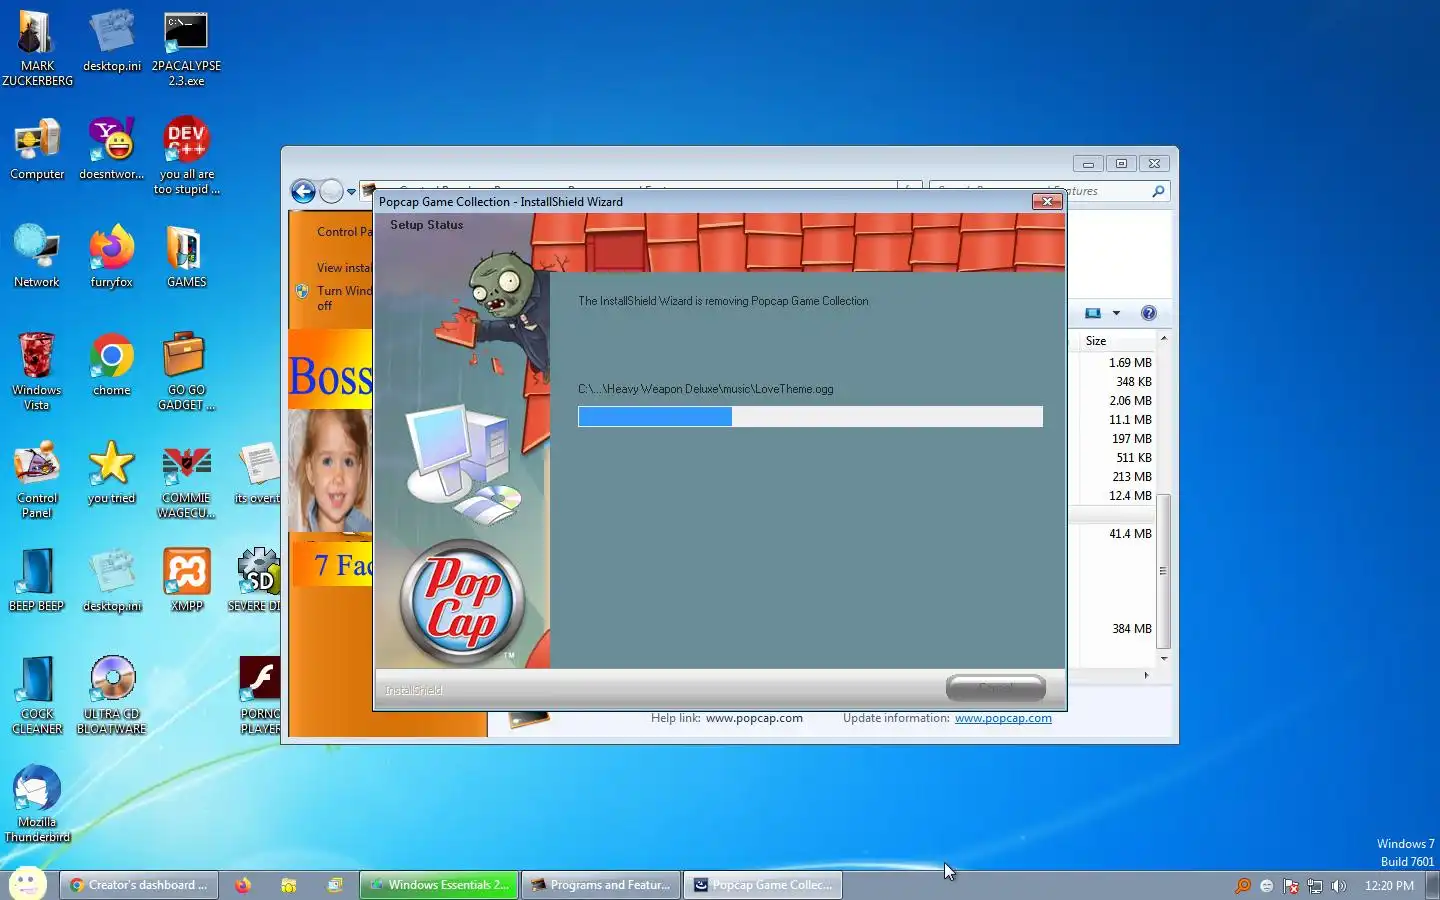Launch the ULTRA CD BLOATWARE disc icon
Screen dimensions: 1440x900
point(112,695)
